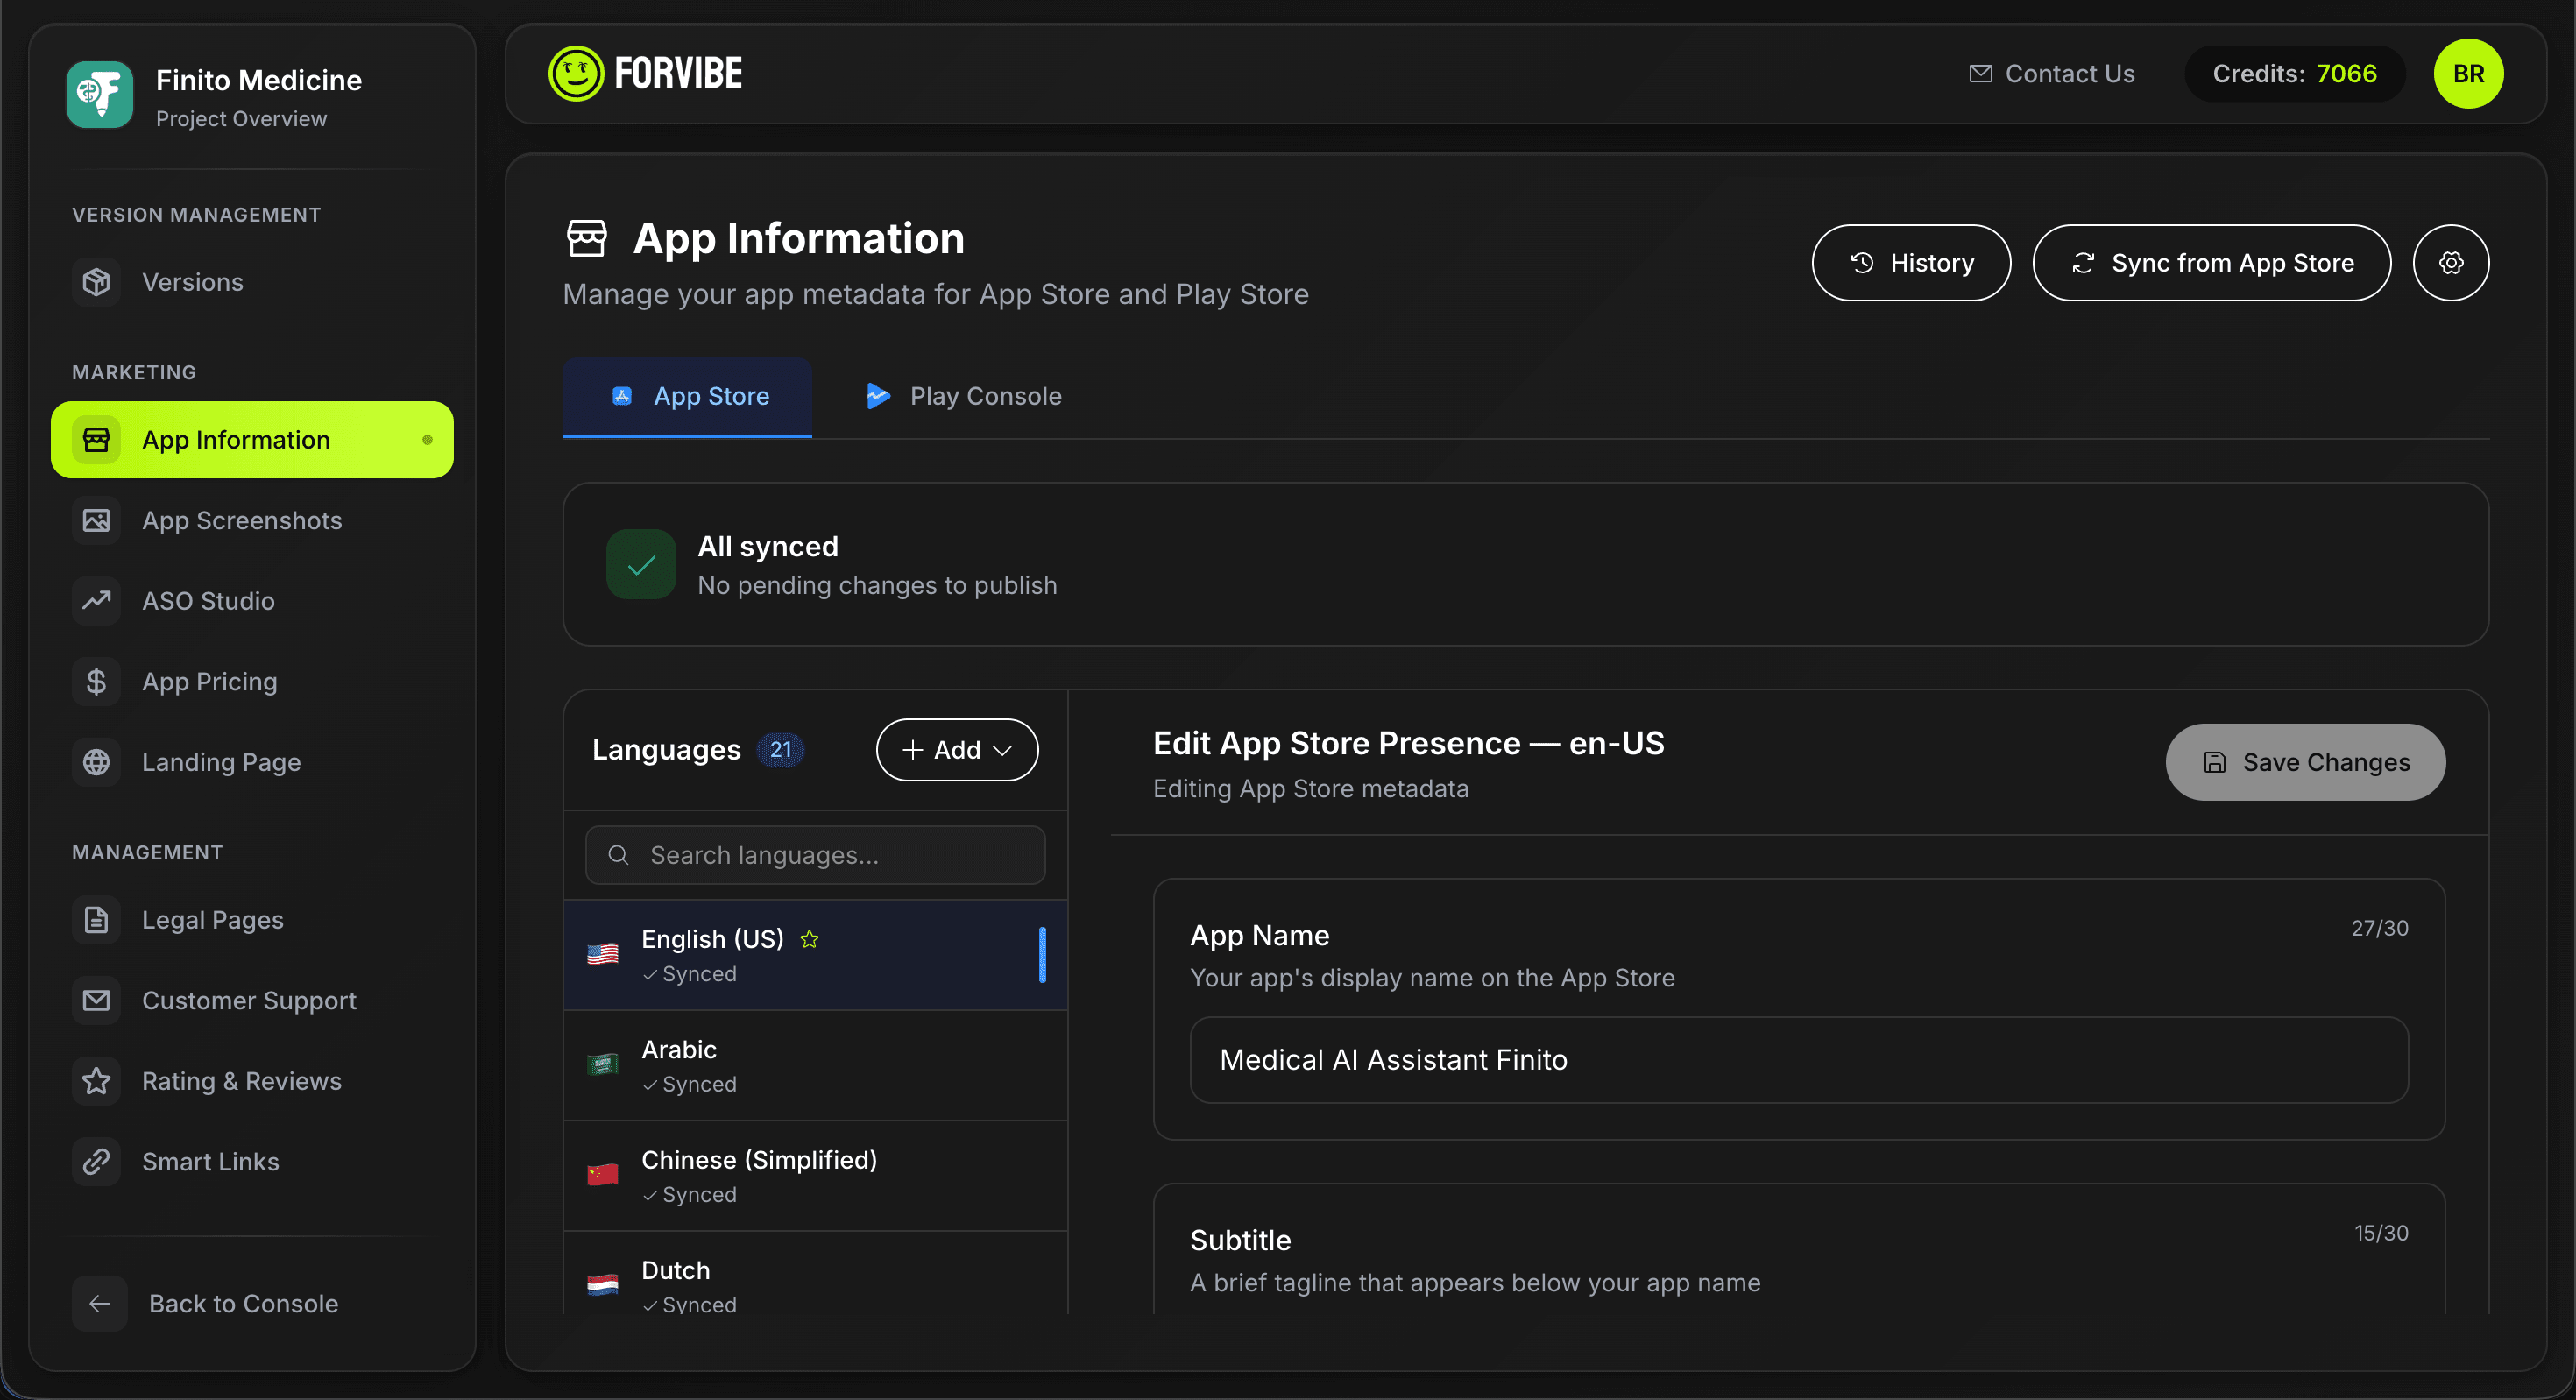Open Landing Page globe icon
Viewport: 2576px width, 1400px height.
coord(96,761)
